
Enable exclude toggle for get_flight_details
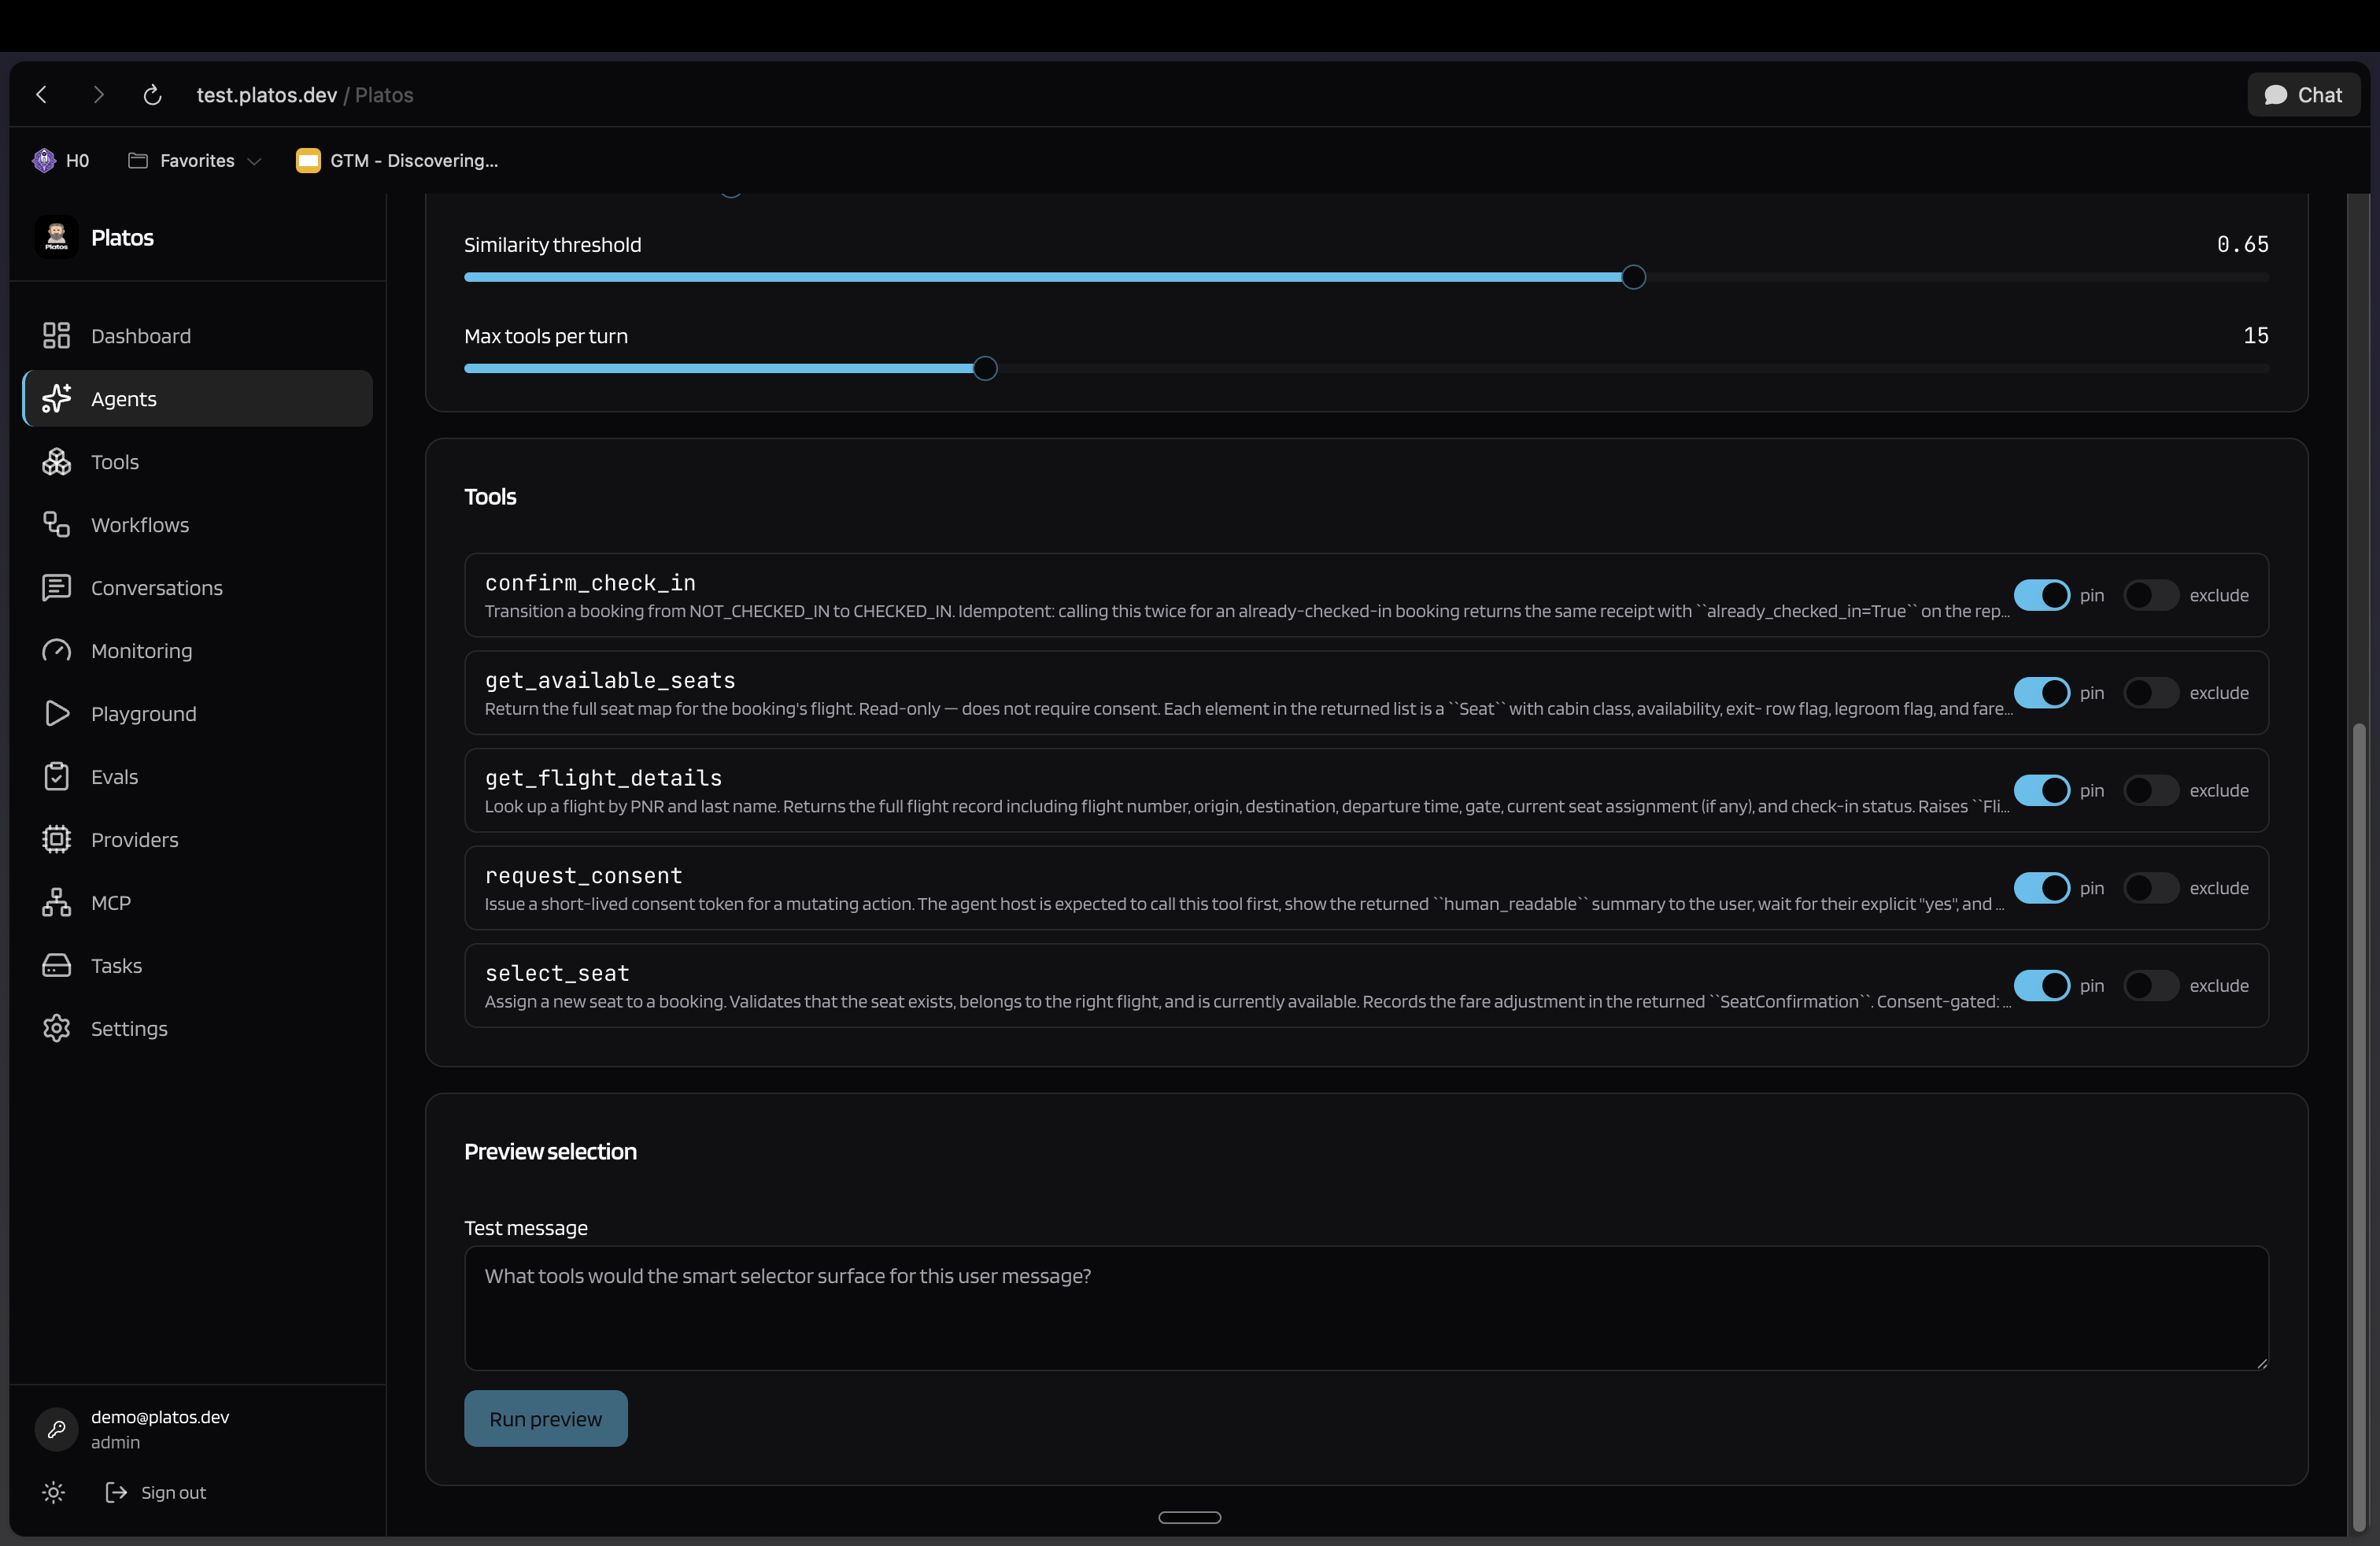point(2150,791)
